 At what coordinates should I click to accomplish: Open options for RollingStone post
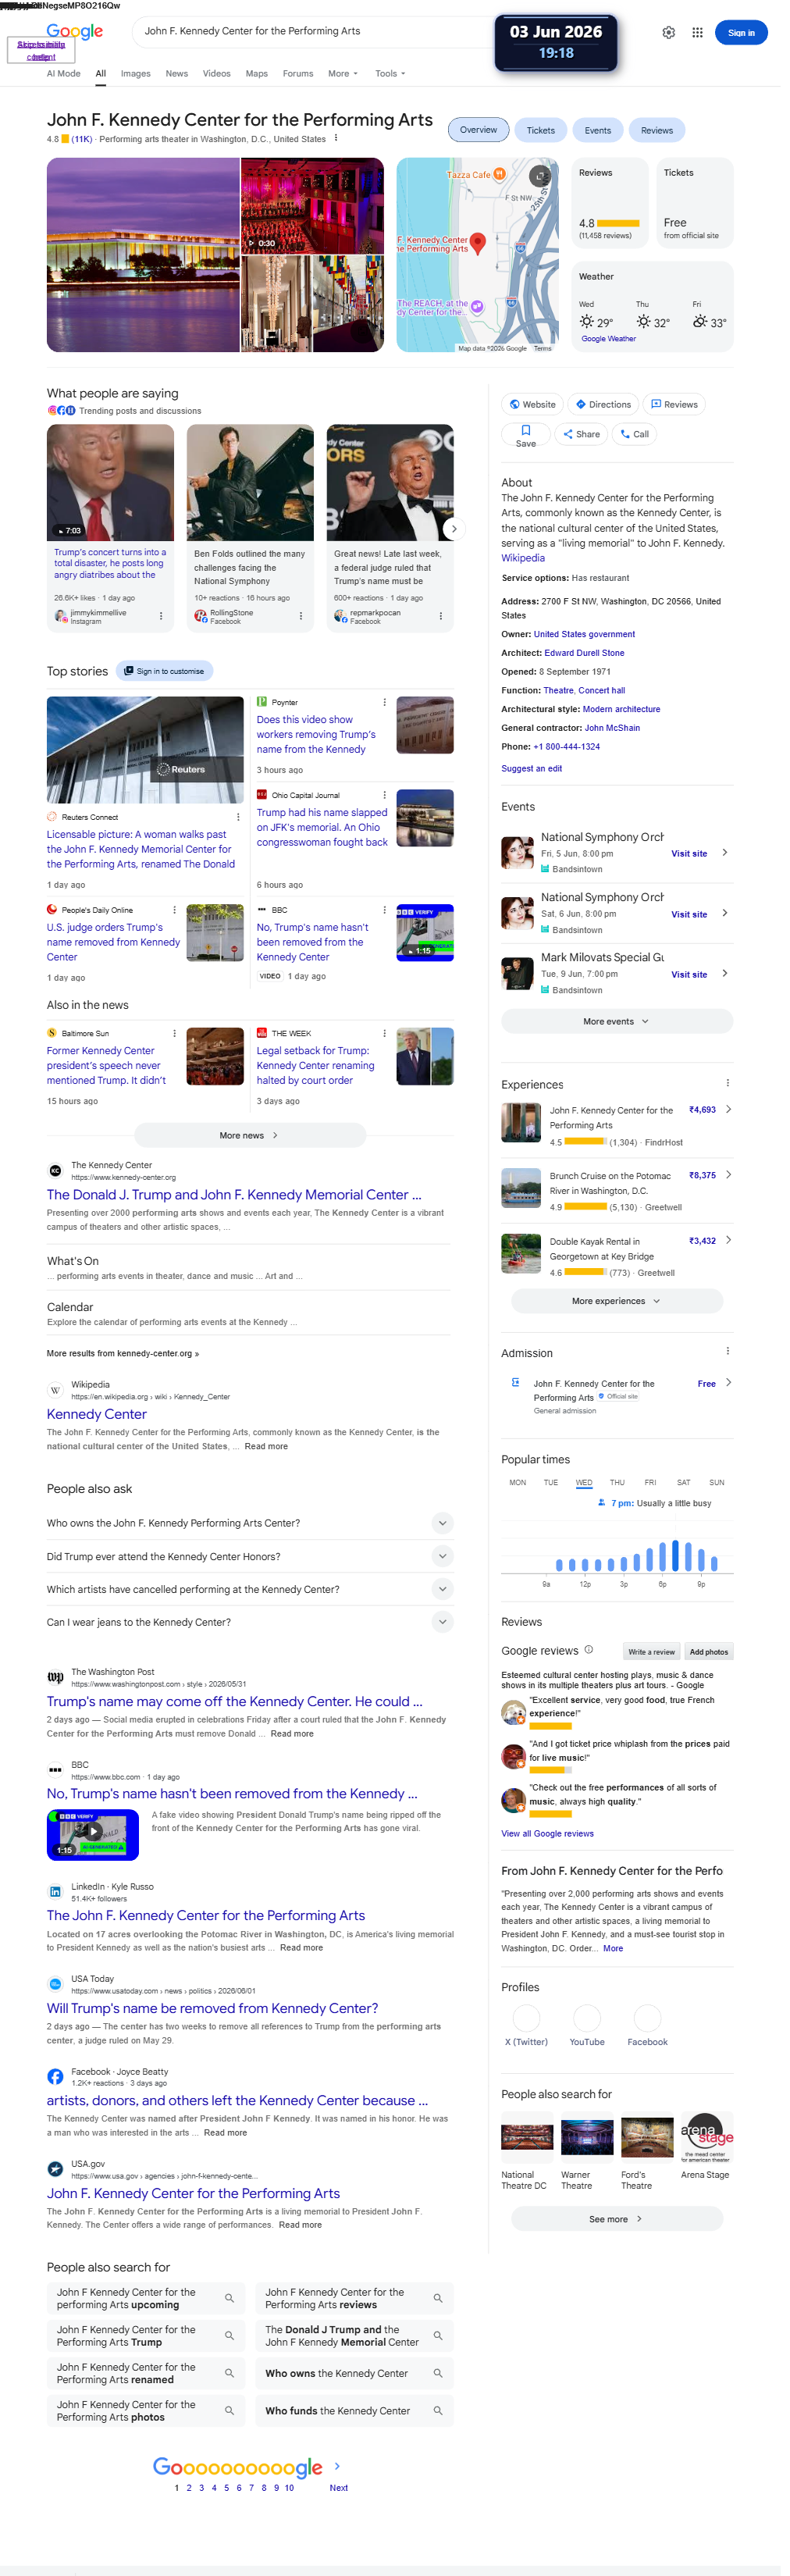click(301, 616)
